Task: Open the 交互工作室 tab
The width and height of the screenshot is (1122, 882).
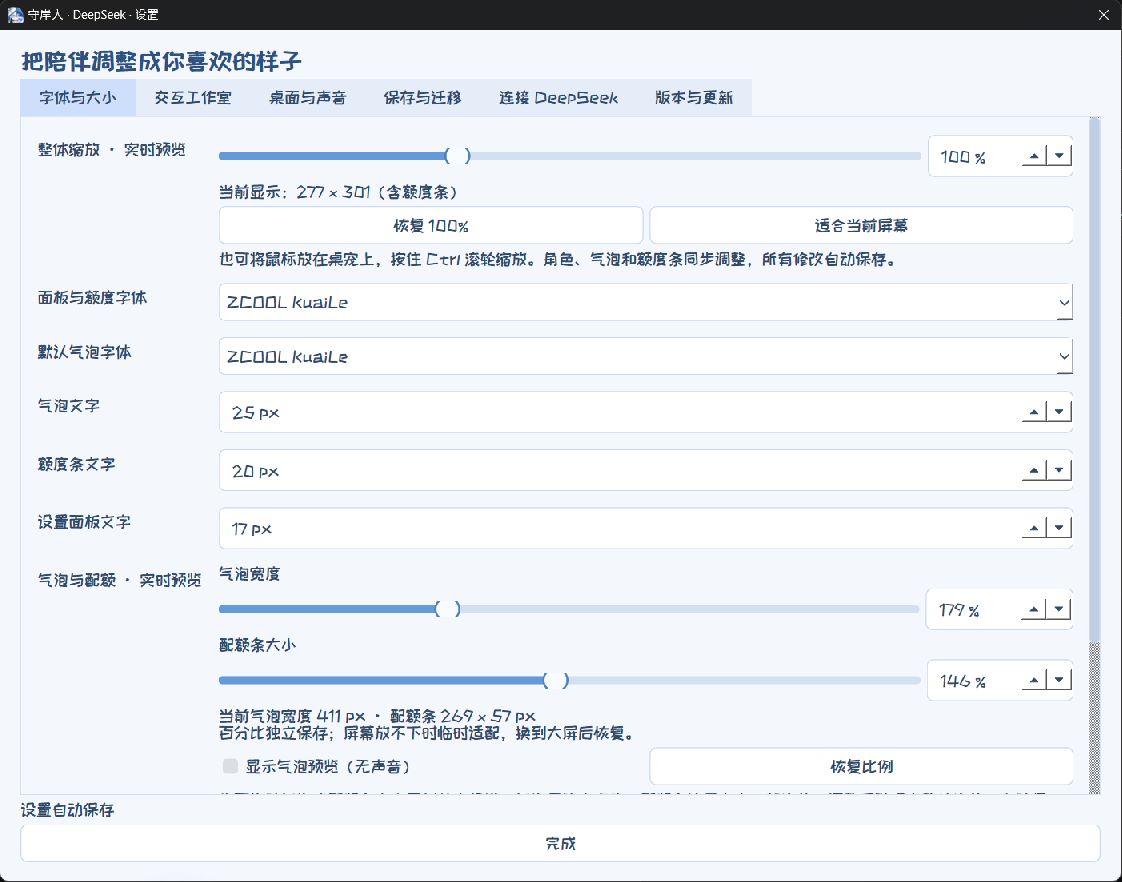Action: (x=192, y=98)
